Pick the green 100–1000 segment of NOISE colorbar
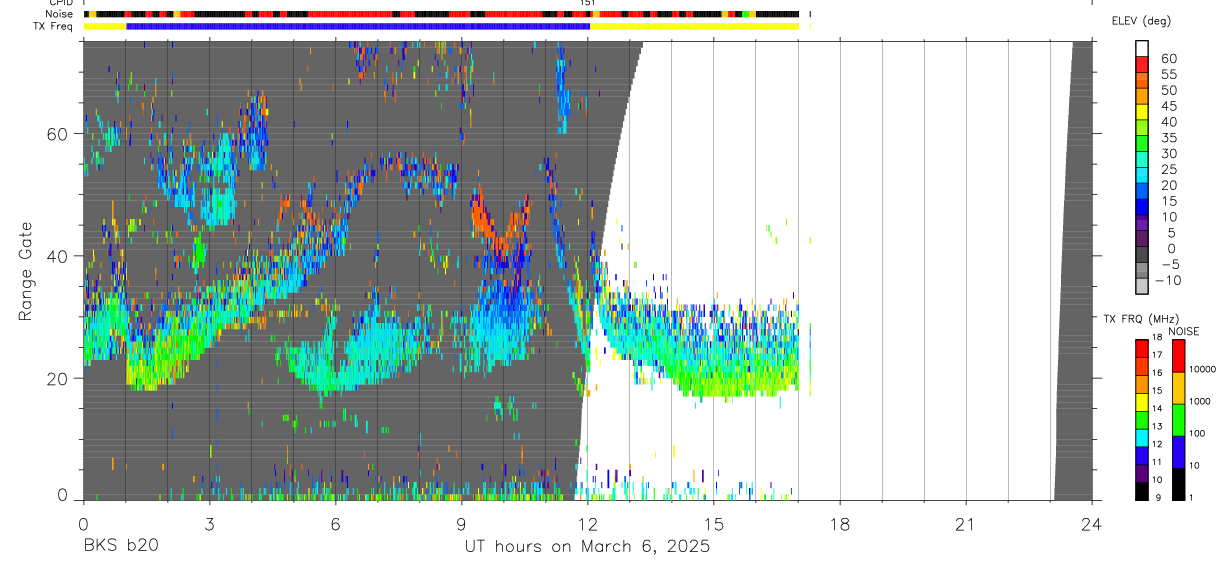This screenshot has height=567, width=1228. (1179, 420)
